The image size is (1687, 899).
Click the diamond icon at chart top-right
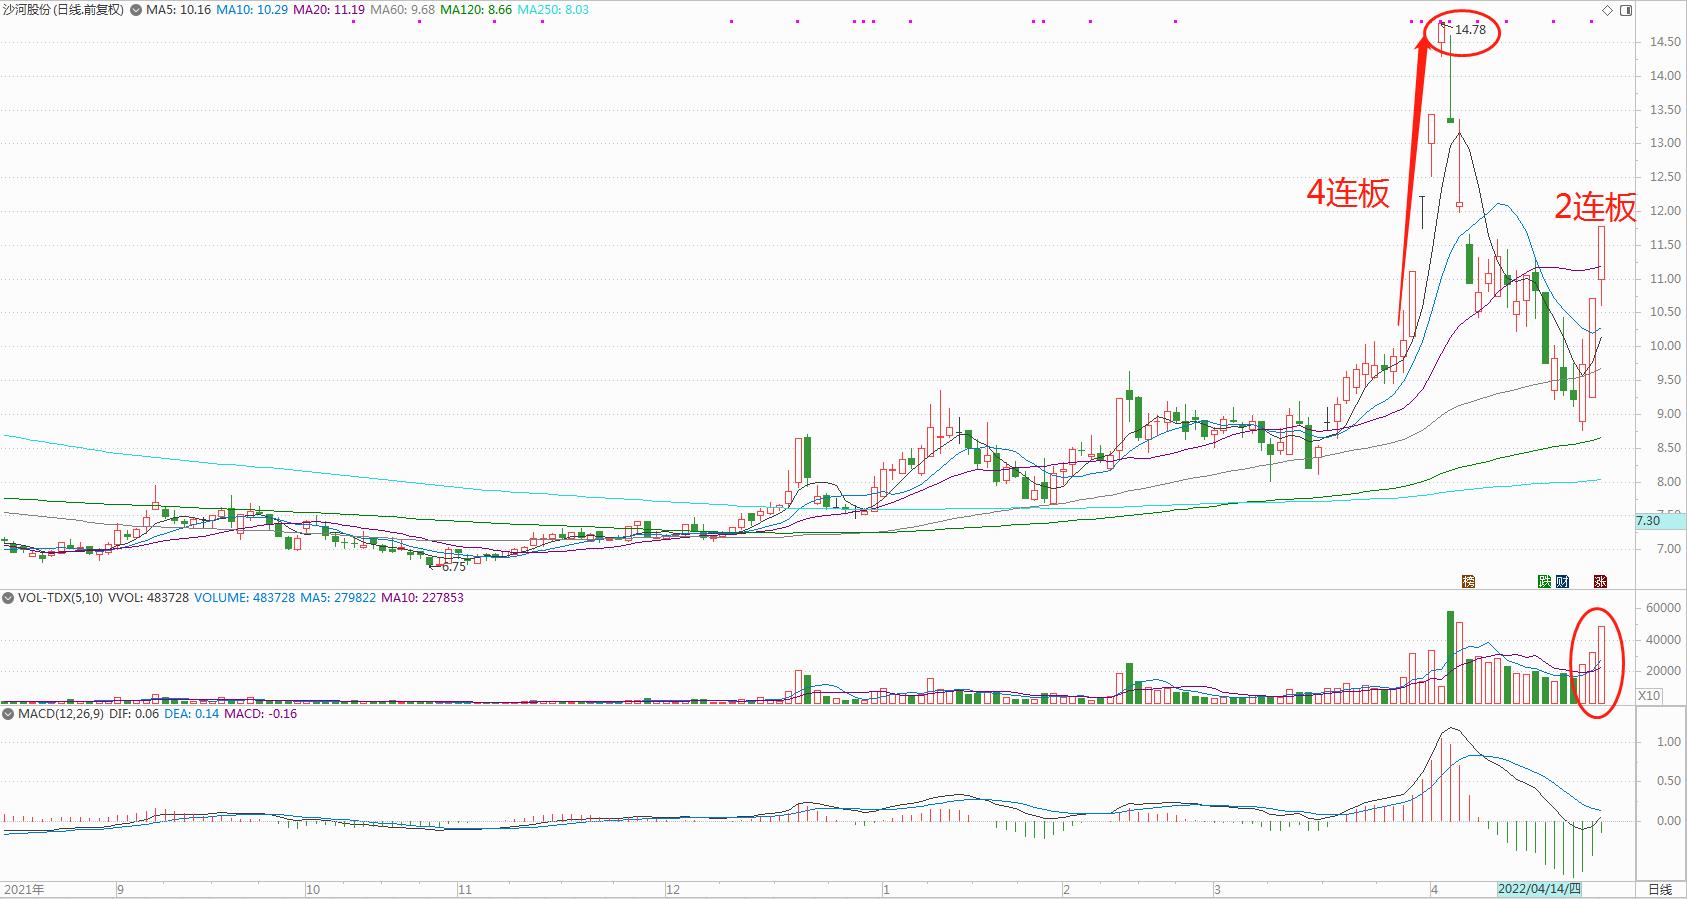pos(1607,10)
